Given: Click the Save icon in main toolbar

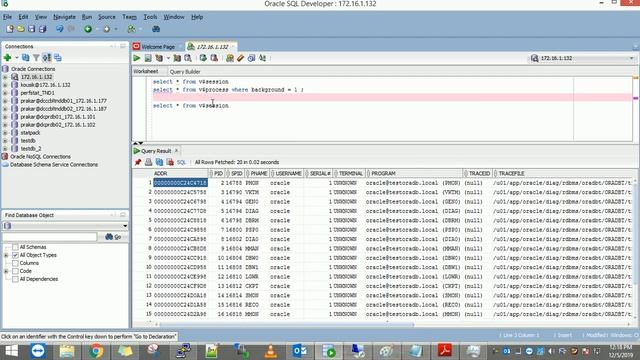Looking at the screenshot, I should [x=31, y=29].
